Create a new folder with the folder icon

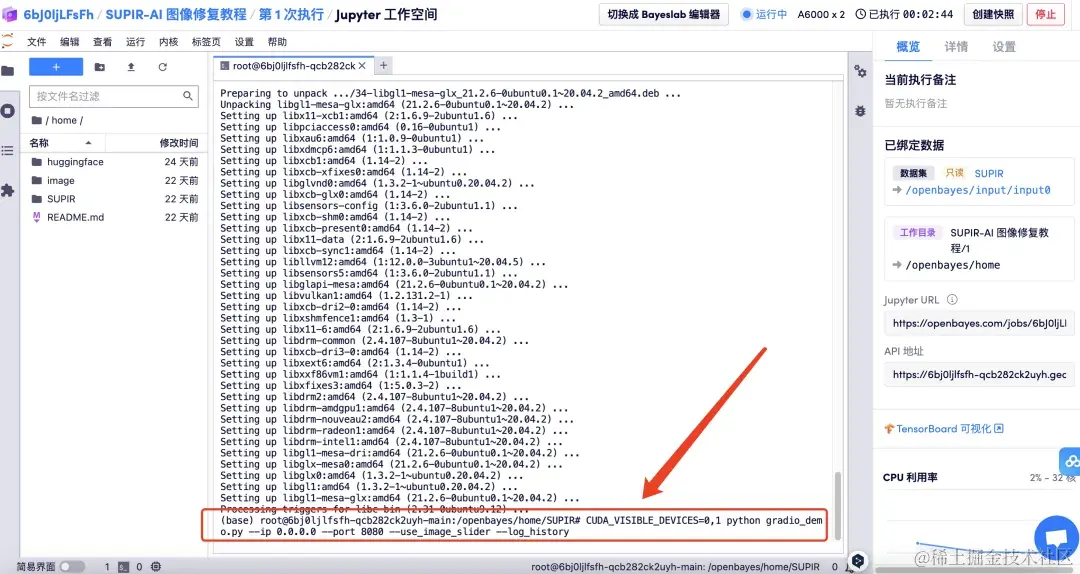[100, 67]
